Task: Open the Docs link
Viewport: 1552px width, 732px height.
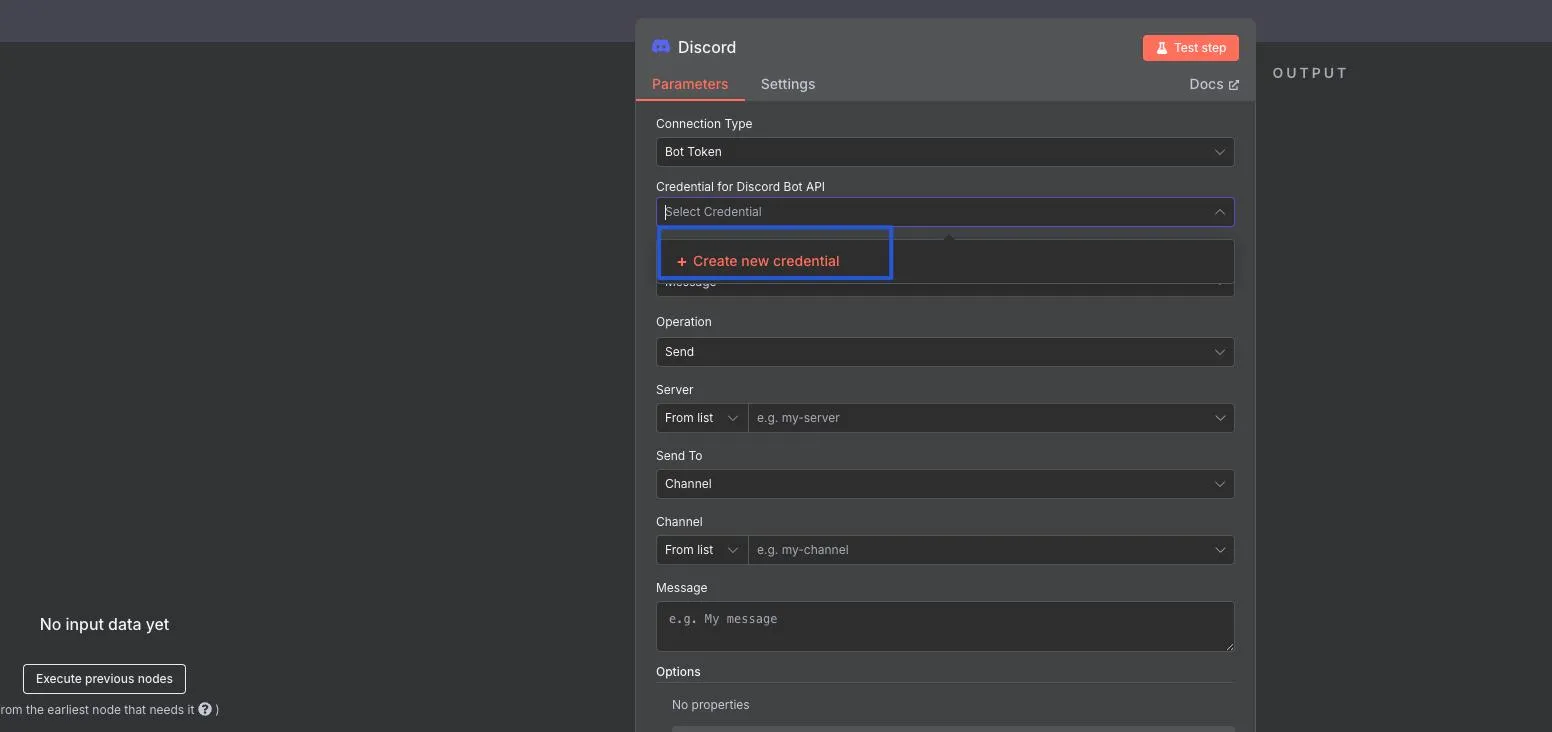Action: [x=1214, y=84]
